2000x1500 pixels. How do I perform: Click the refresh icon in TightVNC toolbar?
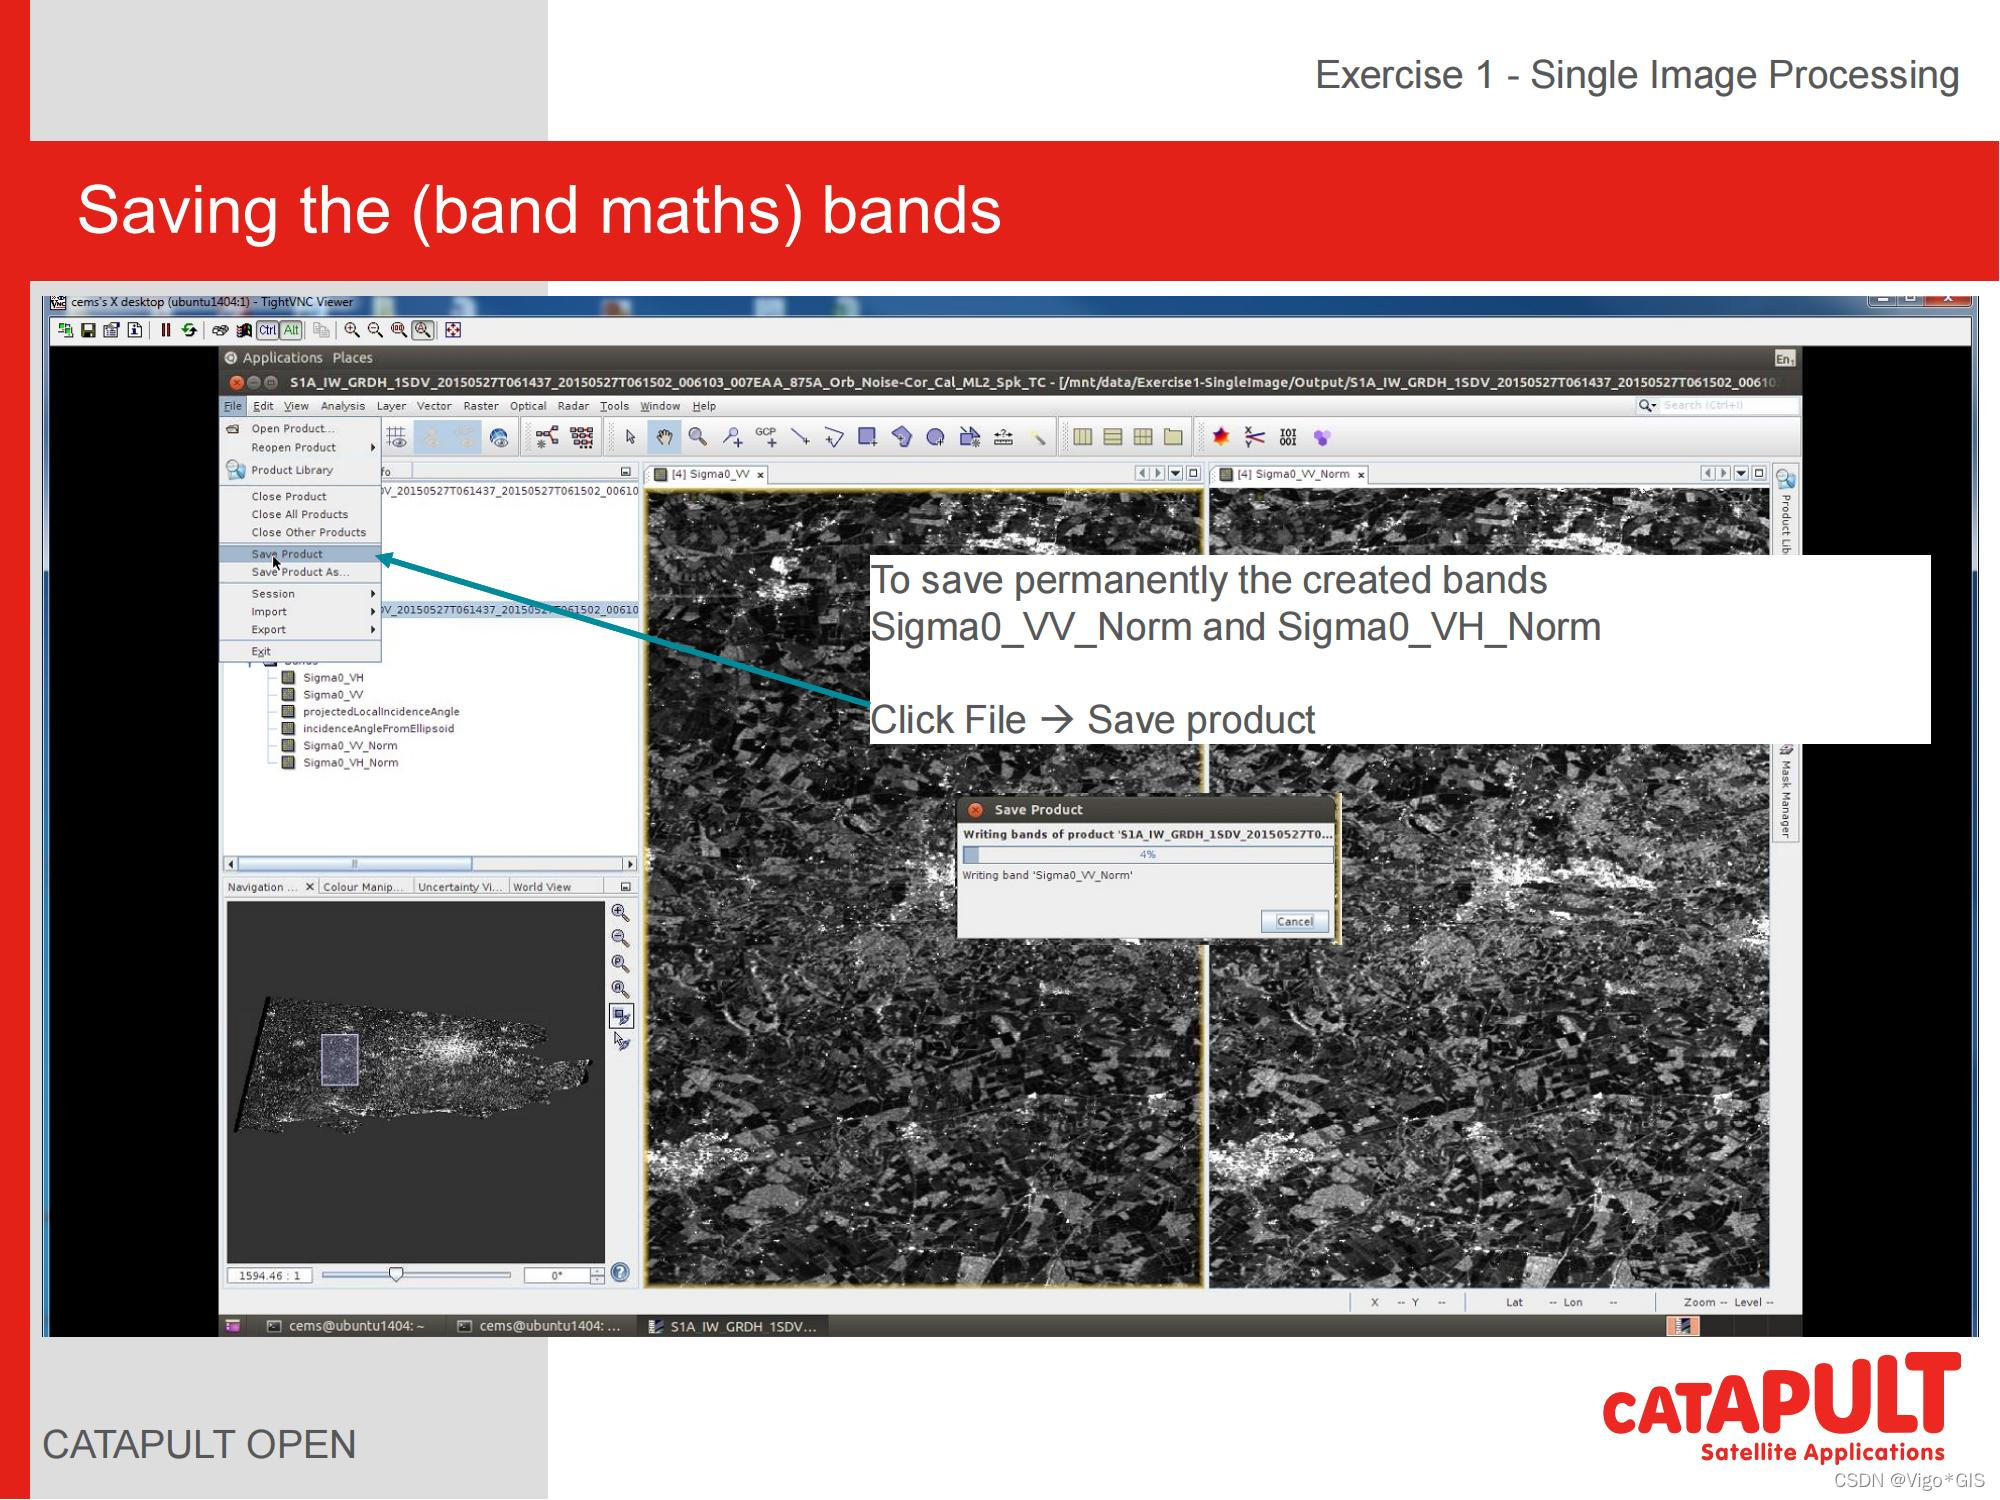pos(189,330)
